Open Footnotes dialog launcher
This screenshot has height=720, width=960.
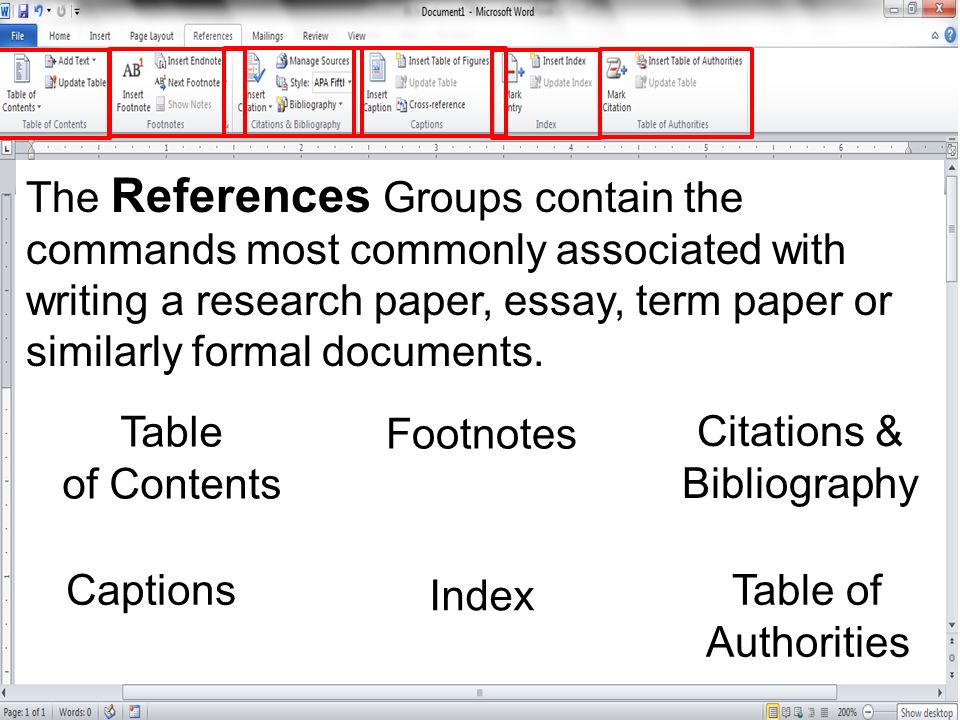(x=226, y=126)
